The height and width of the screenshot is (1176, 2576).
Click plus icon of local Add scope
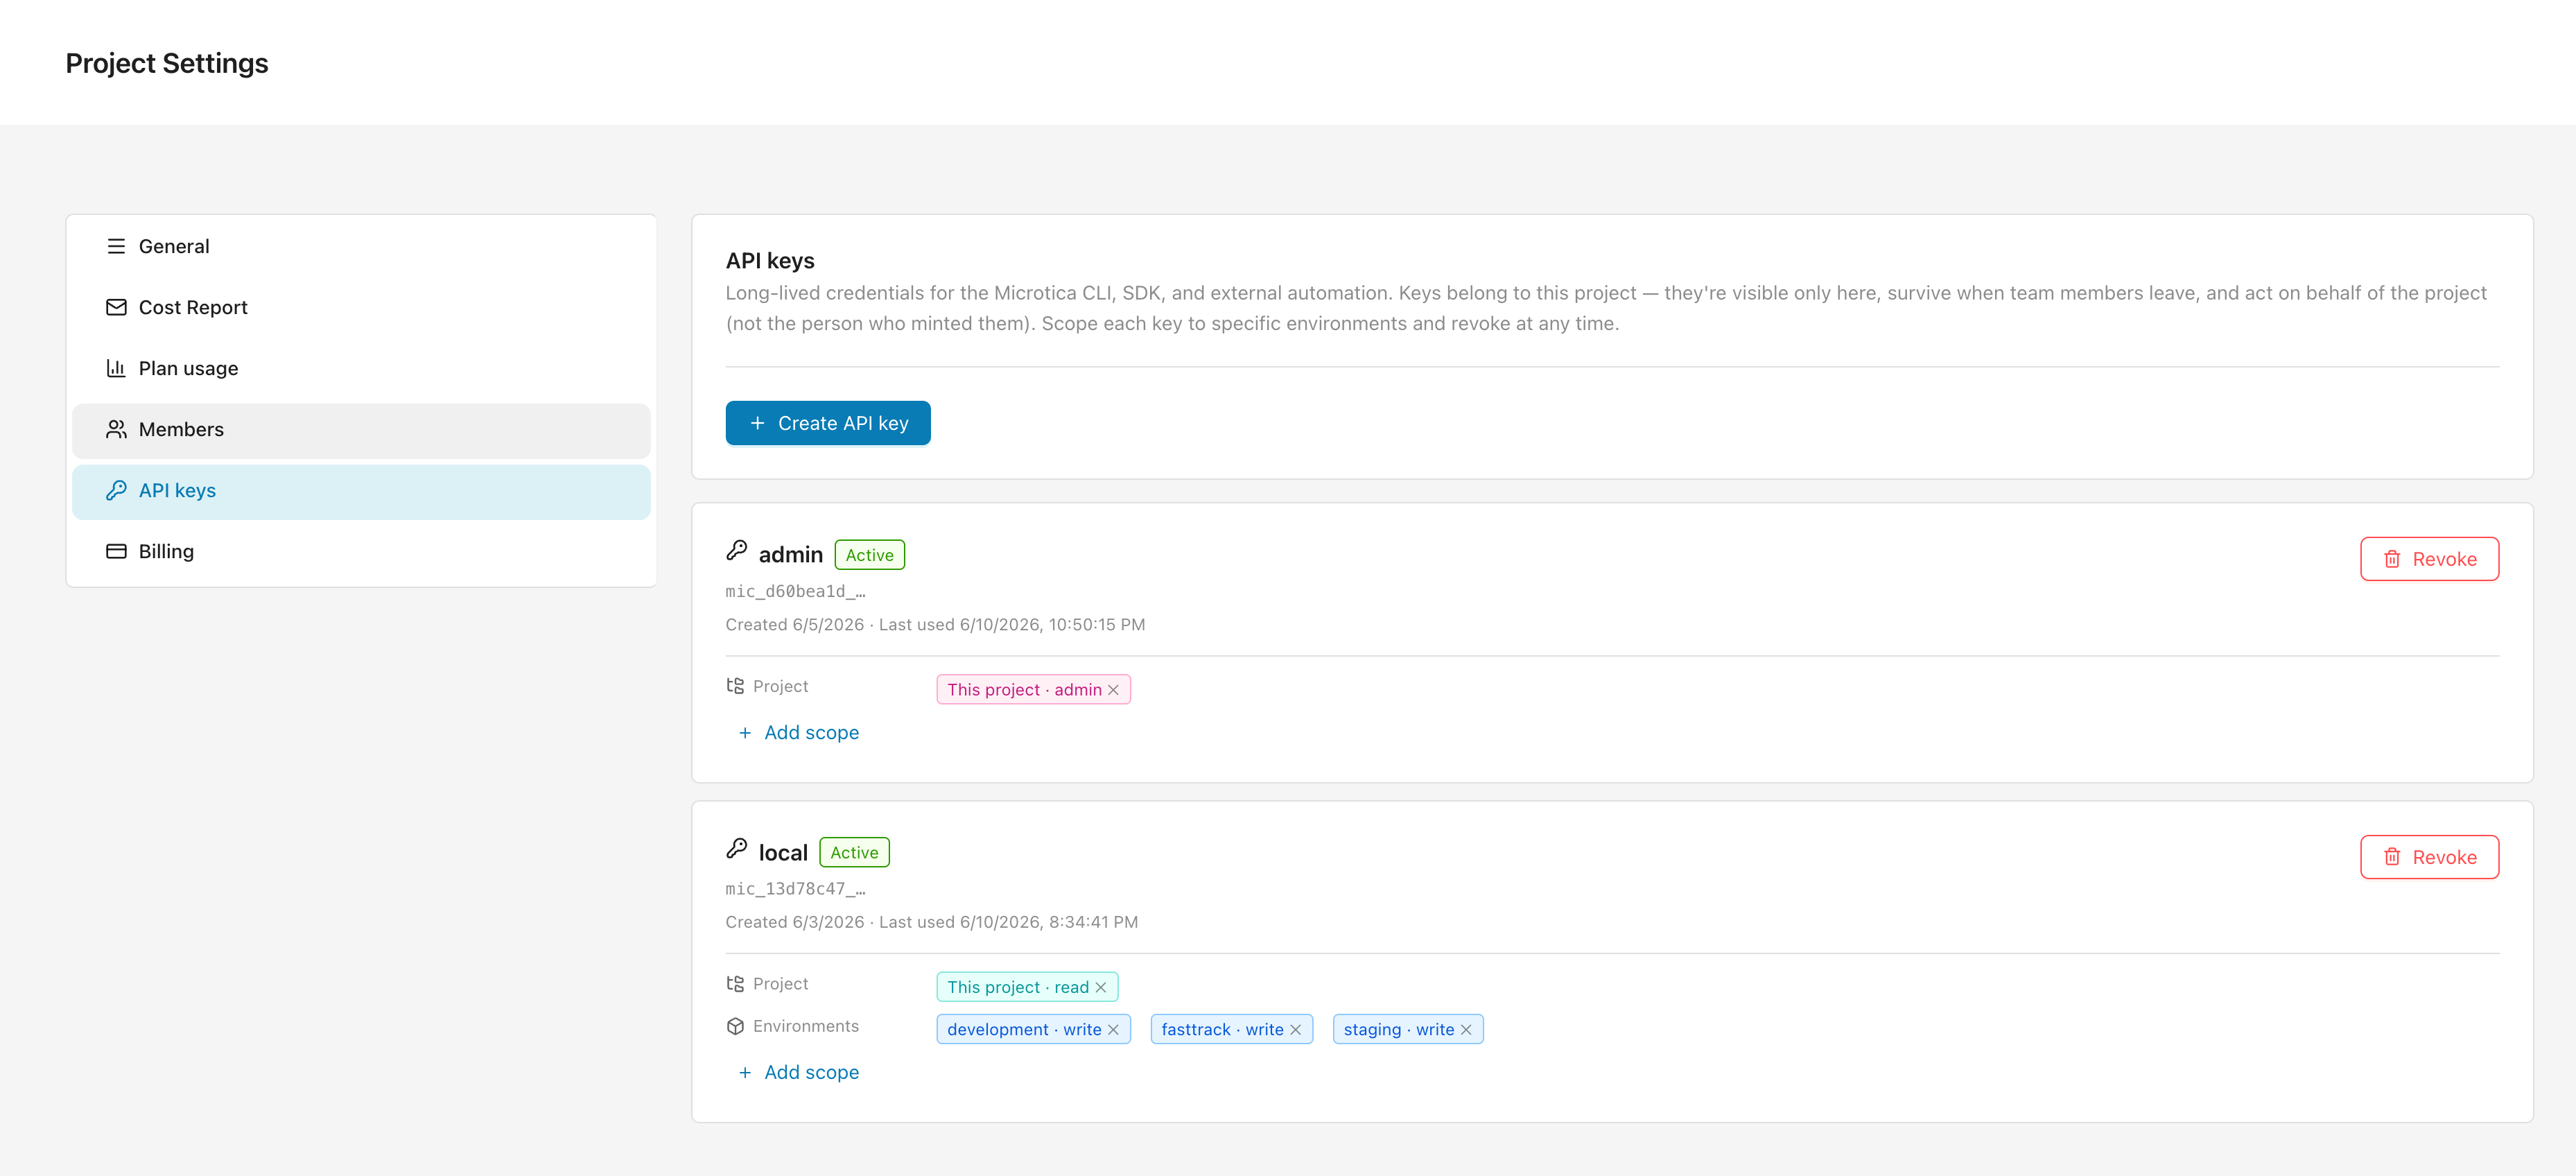click(x=745, y=1073)
